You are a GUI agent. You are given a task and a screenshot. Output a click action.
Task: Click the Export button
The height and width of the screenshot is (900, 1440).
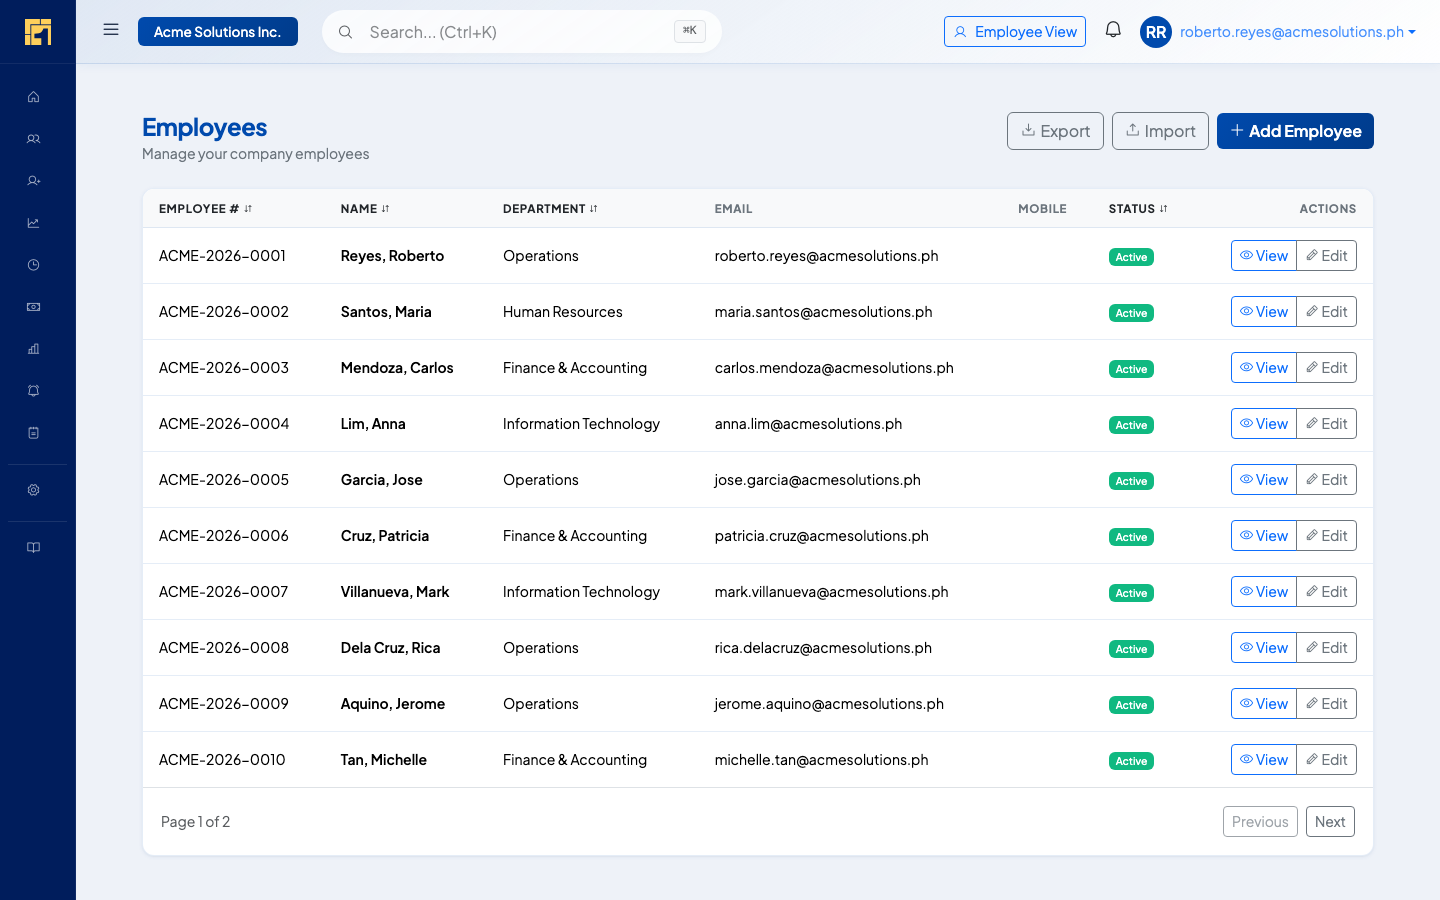1055,131
